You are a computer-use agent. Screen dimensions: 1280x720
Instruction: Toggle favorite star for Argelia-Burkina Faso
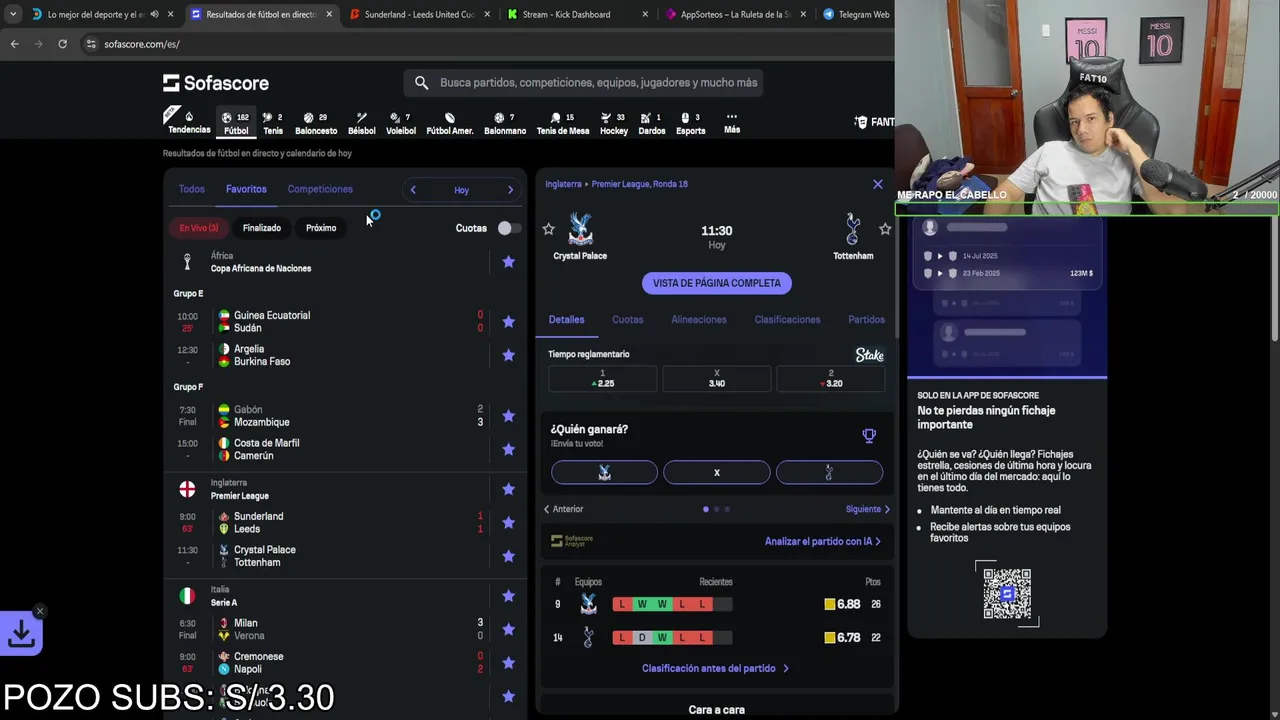(x=508, y=355)
